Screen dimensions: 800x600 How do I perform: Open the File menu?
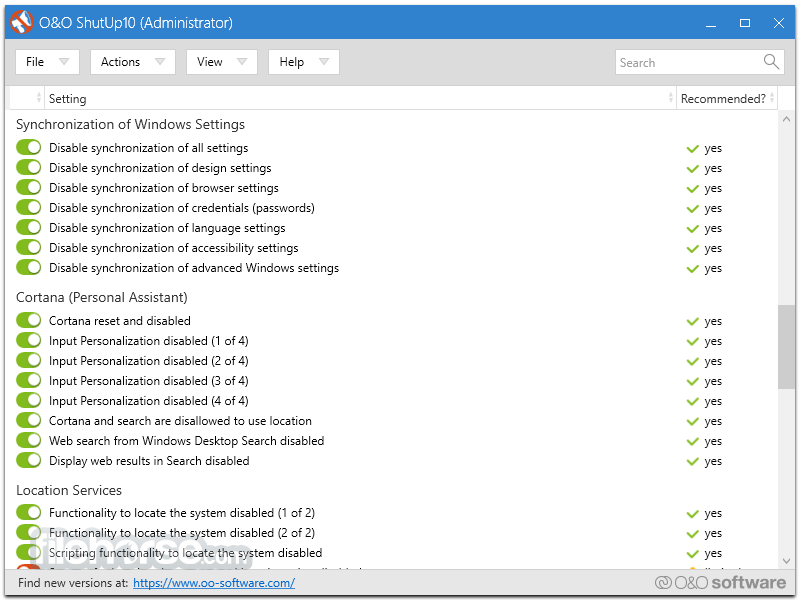47,62
